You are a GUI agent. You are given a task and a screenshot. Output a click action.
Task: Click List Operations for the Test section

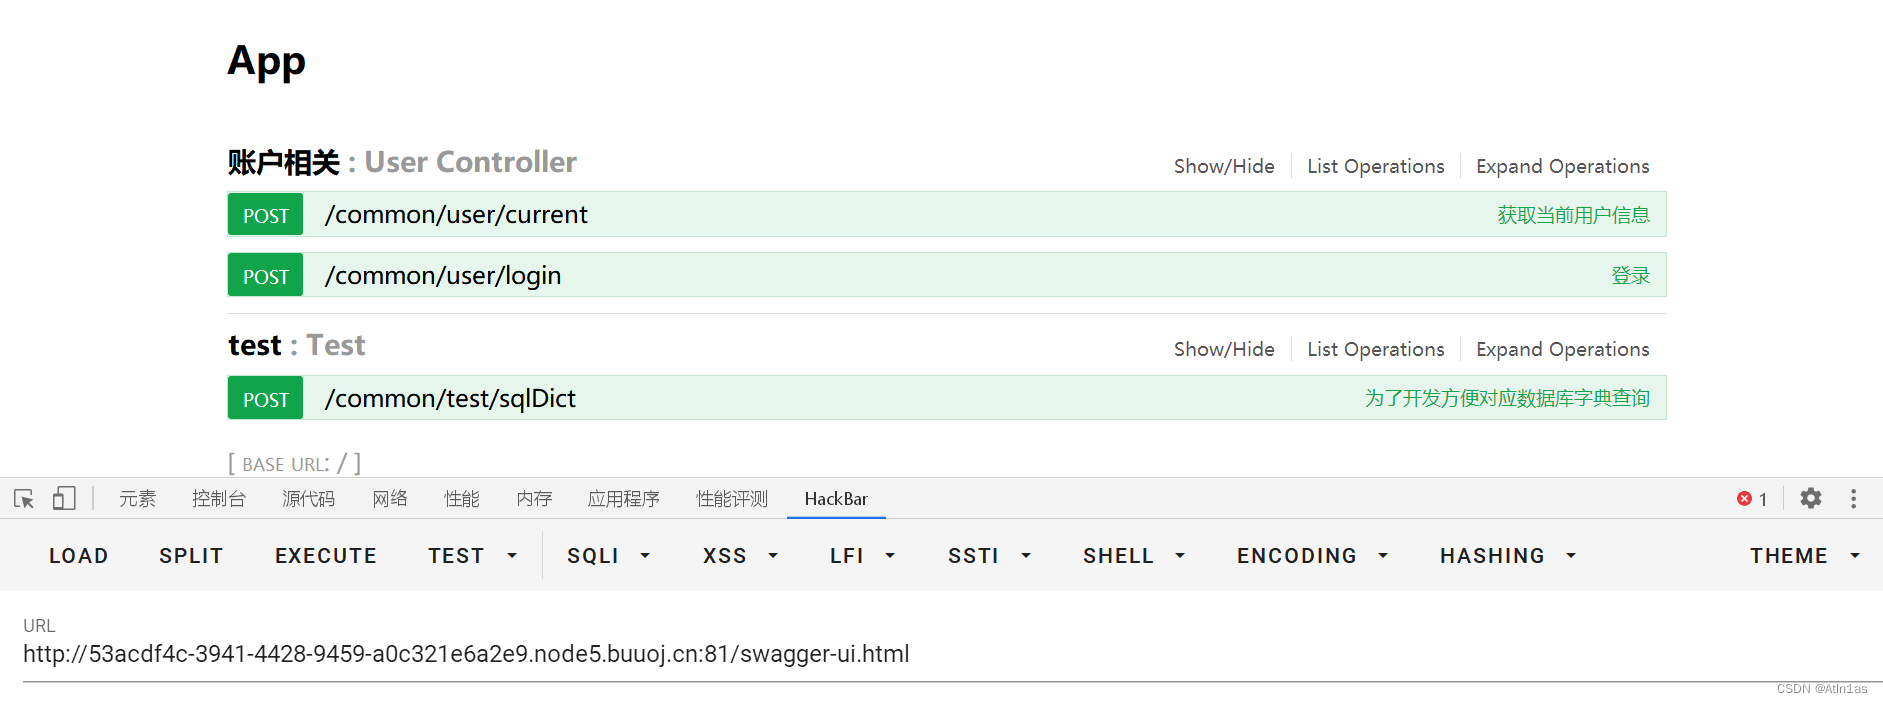click(x=1375, y=348)
